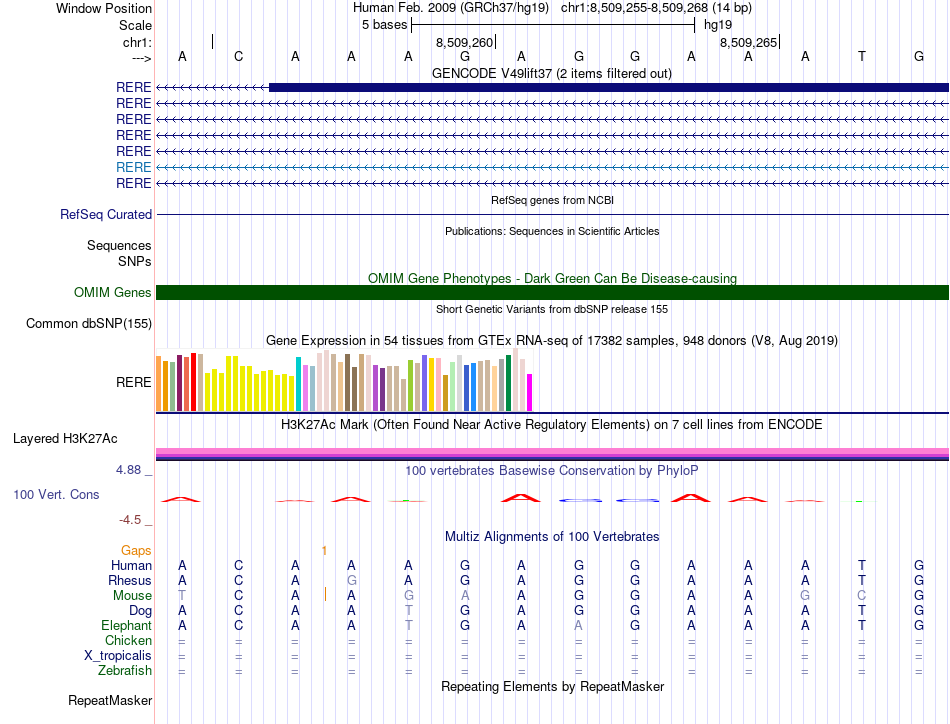Click the dark green OMIM Genes bar
This screenshot has width=950, height=724.
point(552,293)
